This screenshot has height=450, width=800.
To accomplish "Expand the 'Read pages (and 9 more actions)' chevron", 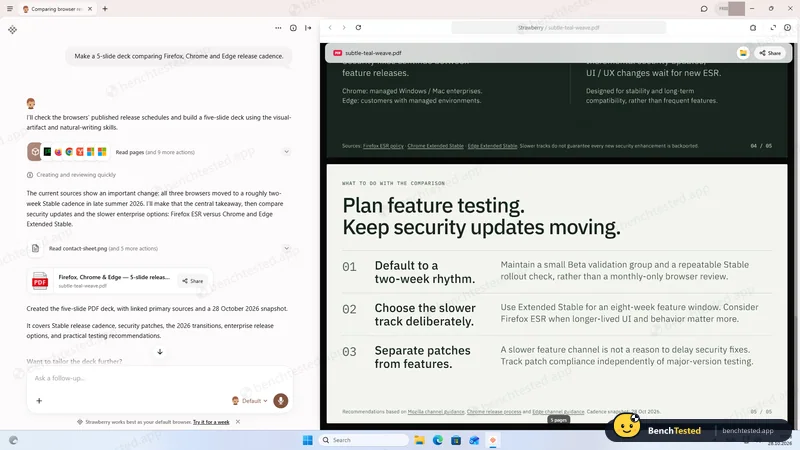I will pos(286,152).
